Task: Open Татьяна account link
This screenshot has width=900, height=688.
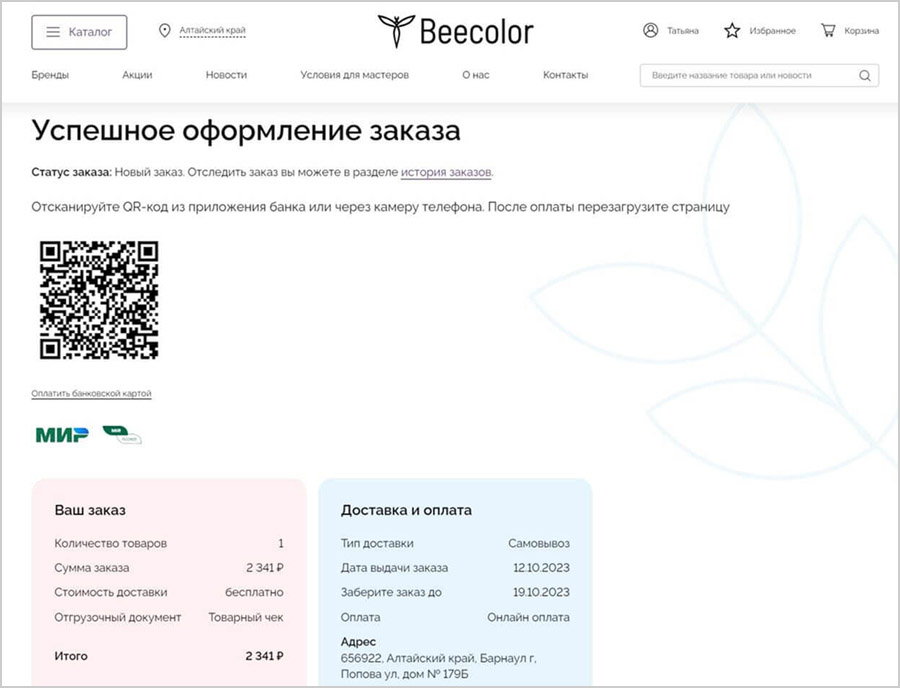Action: [682, 31]
